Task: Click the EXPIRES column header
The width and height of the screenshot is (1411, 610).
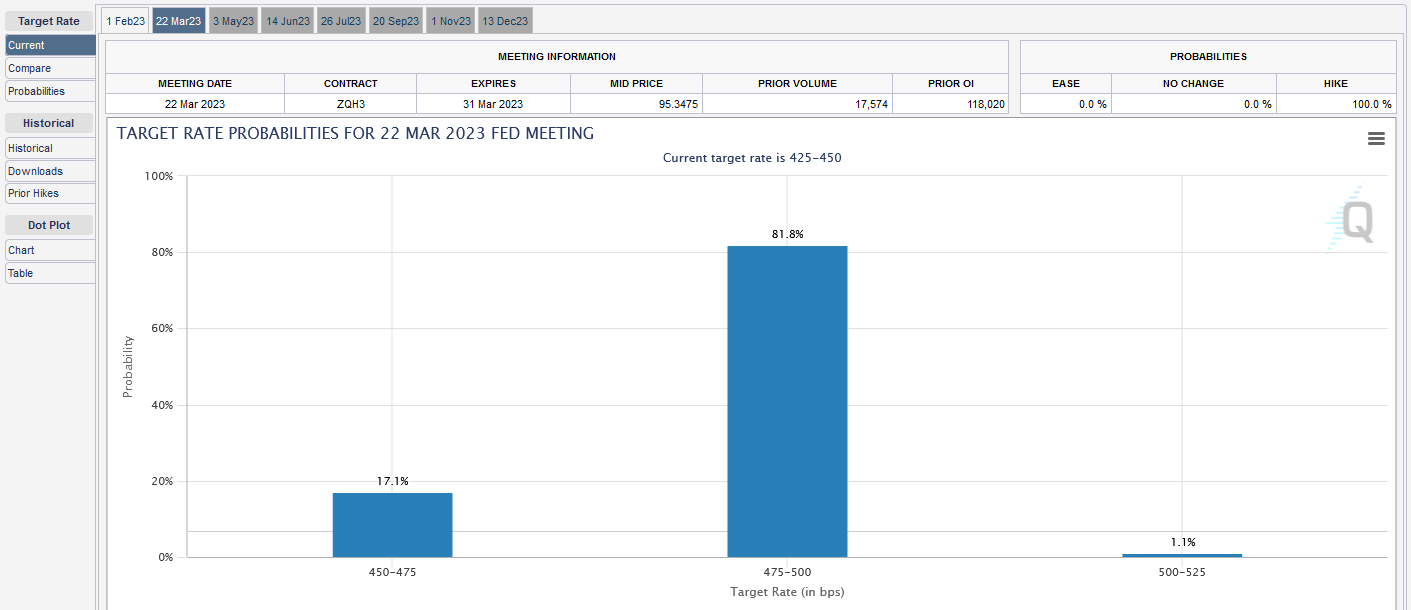Action: [494, 84]
